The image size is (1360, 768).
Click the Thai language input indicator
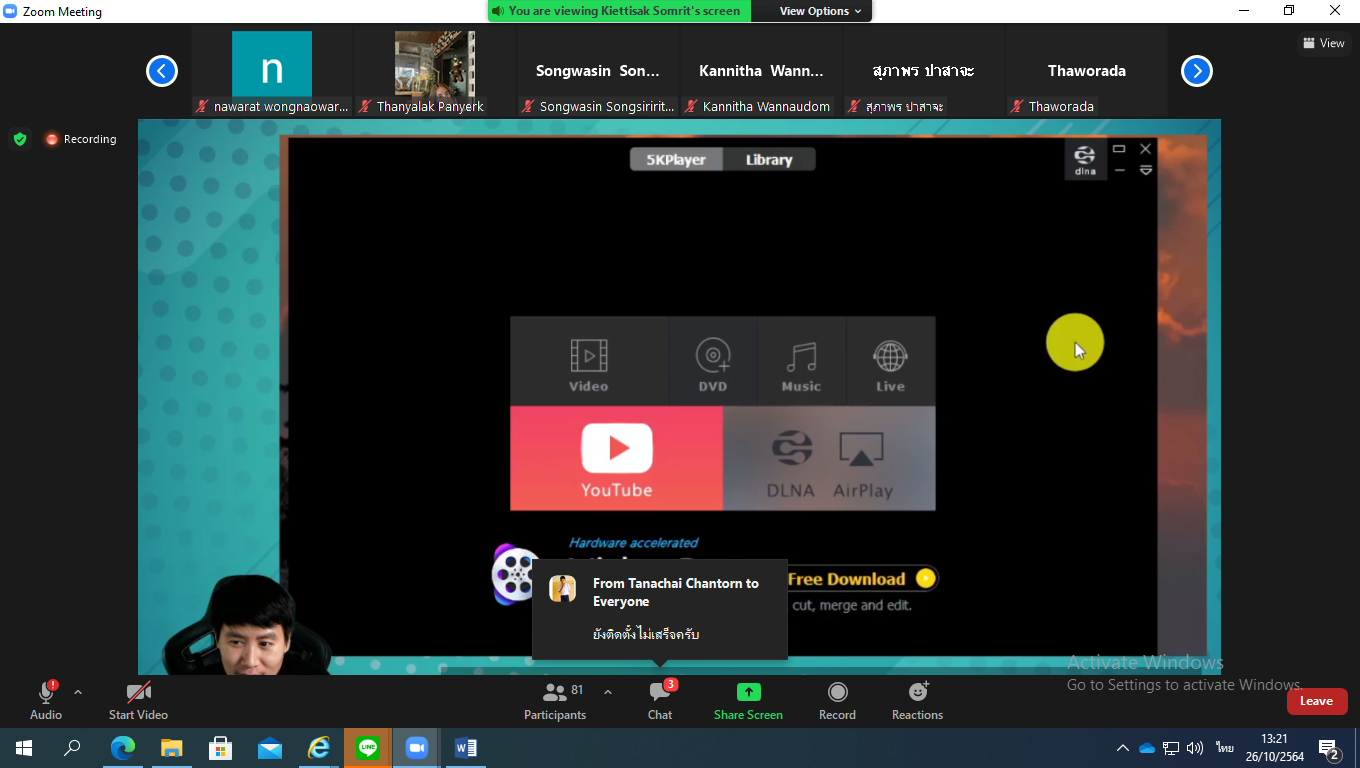[x=1225, y=748]
